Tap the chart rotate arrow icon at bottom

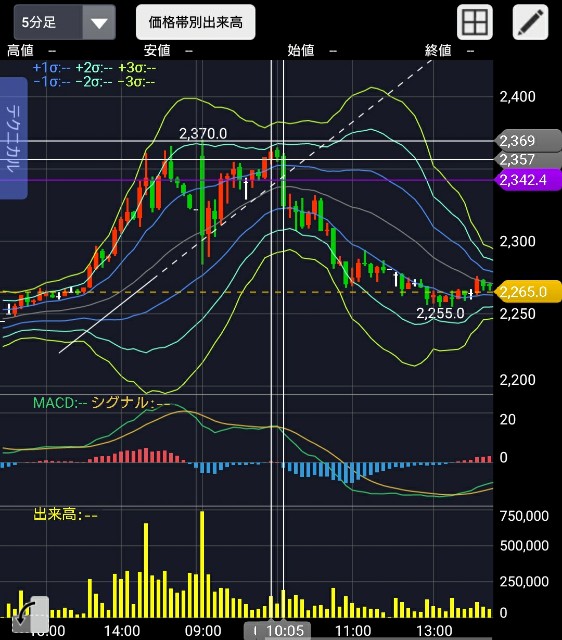(31, 613)
